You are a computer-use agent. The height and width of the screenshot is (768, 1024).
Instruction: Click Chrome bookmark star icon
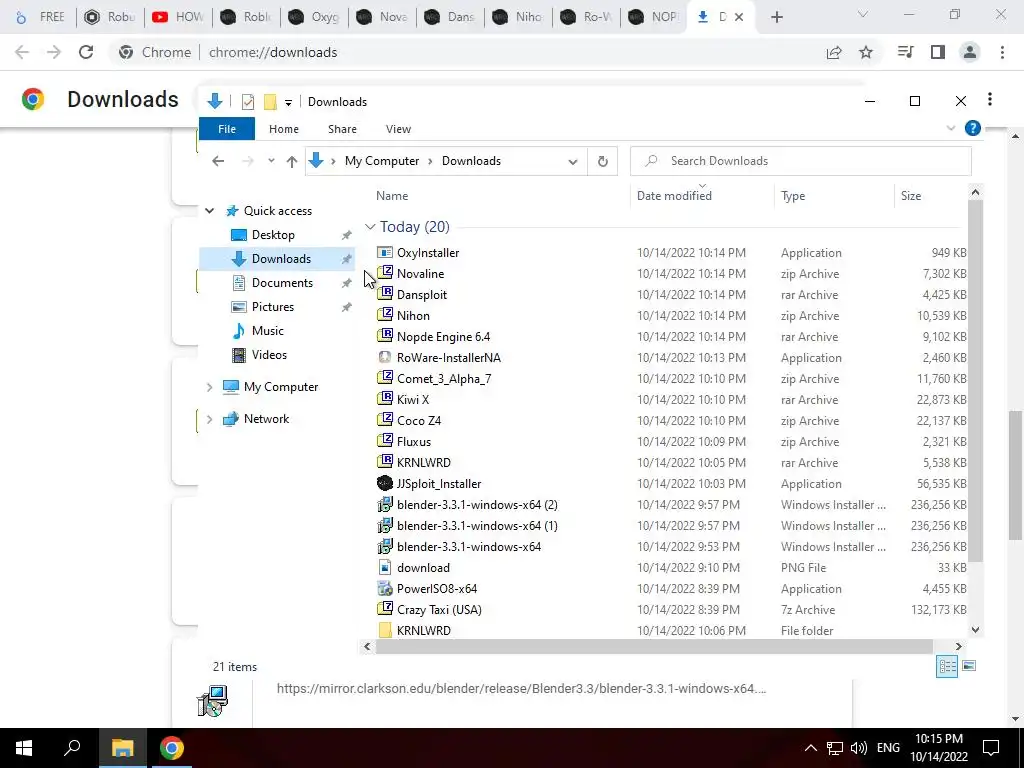pyautogui.click(x=866, y=52)
